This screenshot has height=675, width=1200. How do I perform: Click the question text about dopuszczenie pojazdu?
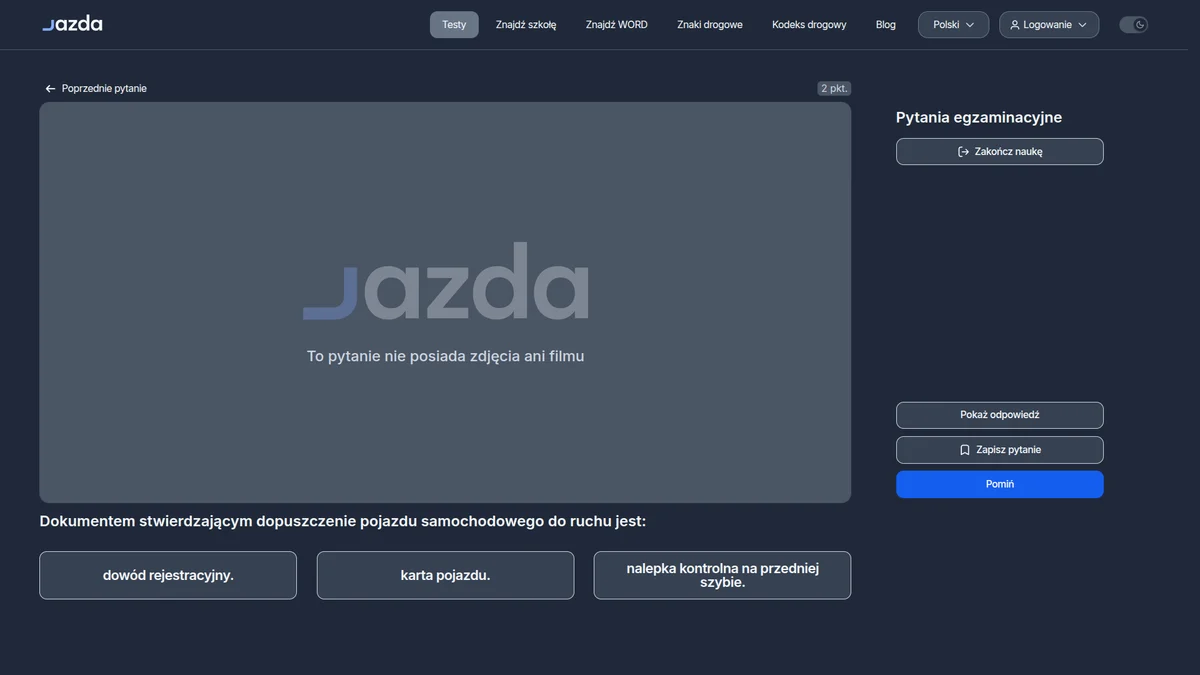(343, 522)
